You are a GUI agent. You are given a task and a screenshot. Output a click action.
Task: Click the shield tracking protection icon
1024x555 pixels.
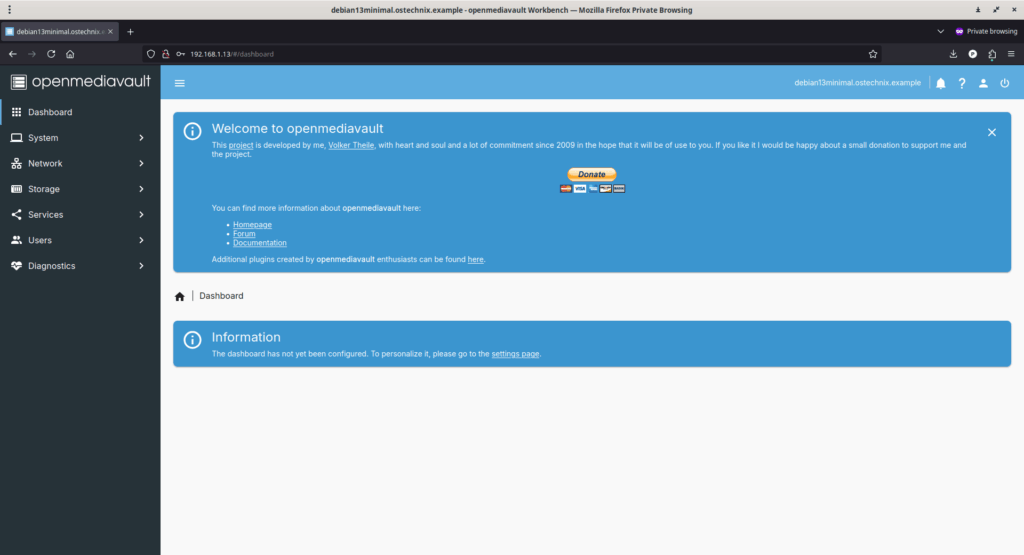coord(151,54)
